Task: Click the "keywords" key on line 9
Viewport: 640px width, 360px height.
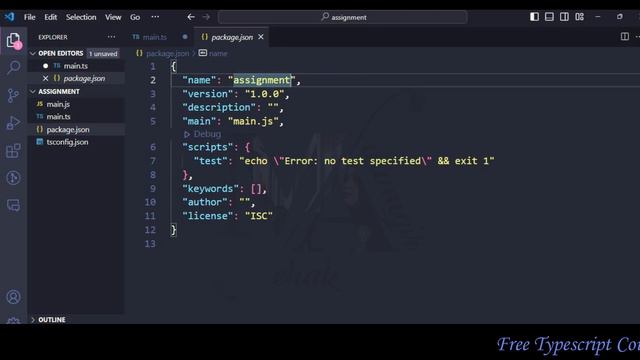Action: click(210, 189)
